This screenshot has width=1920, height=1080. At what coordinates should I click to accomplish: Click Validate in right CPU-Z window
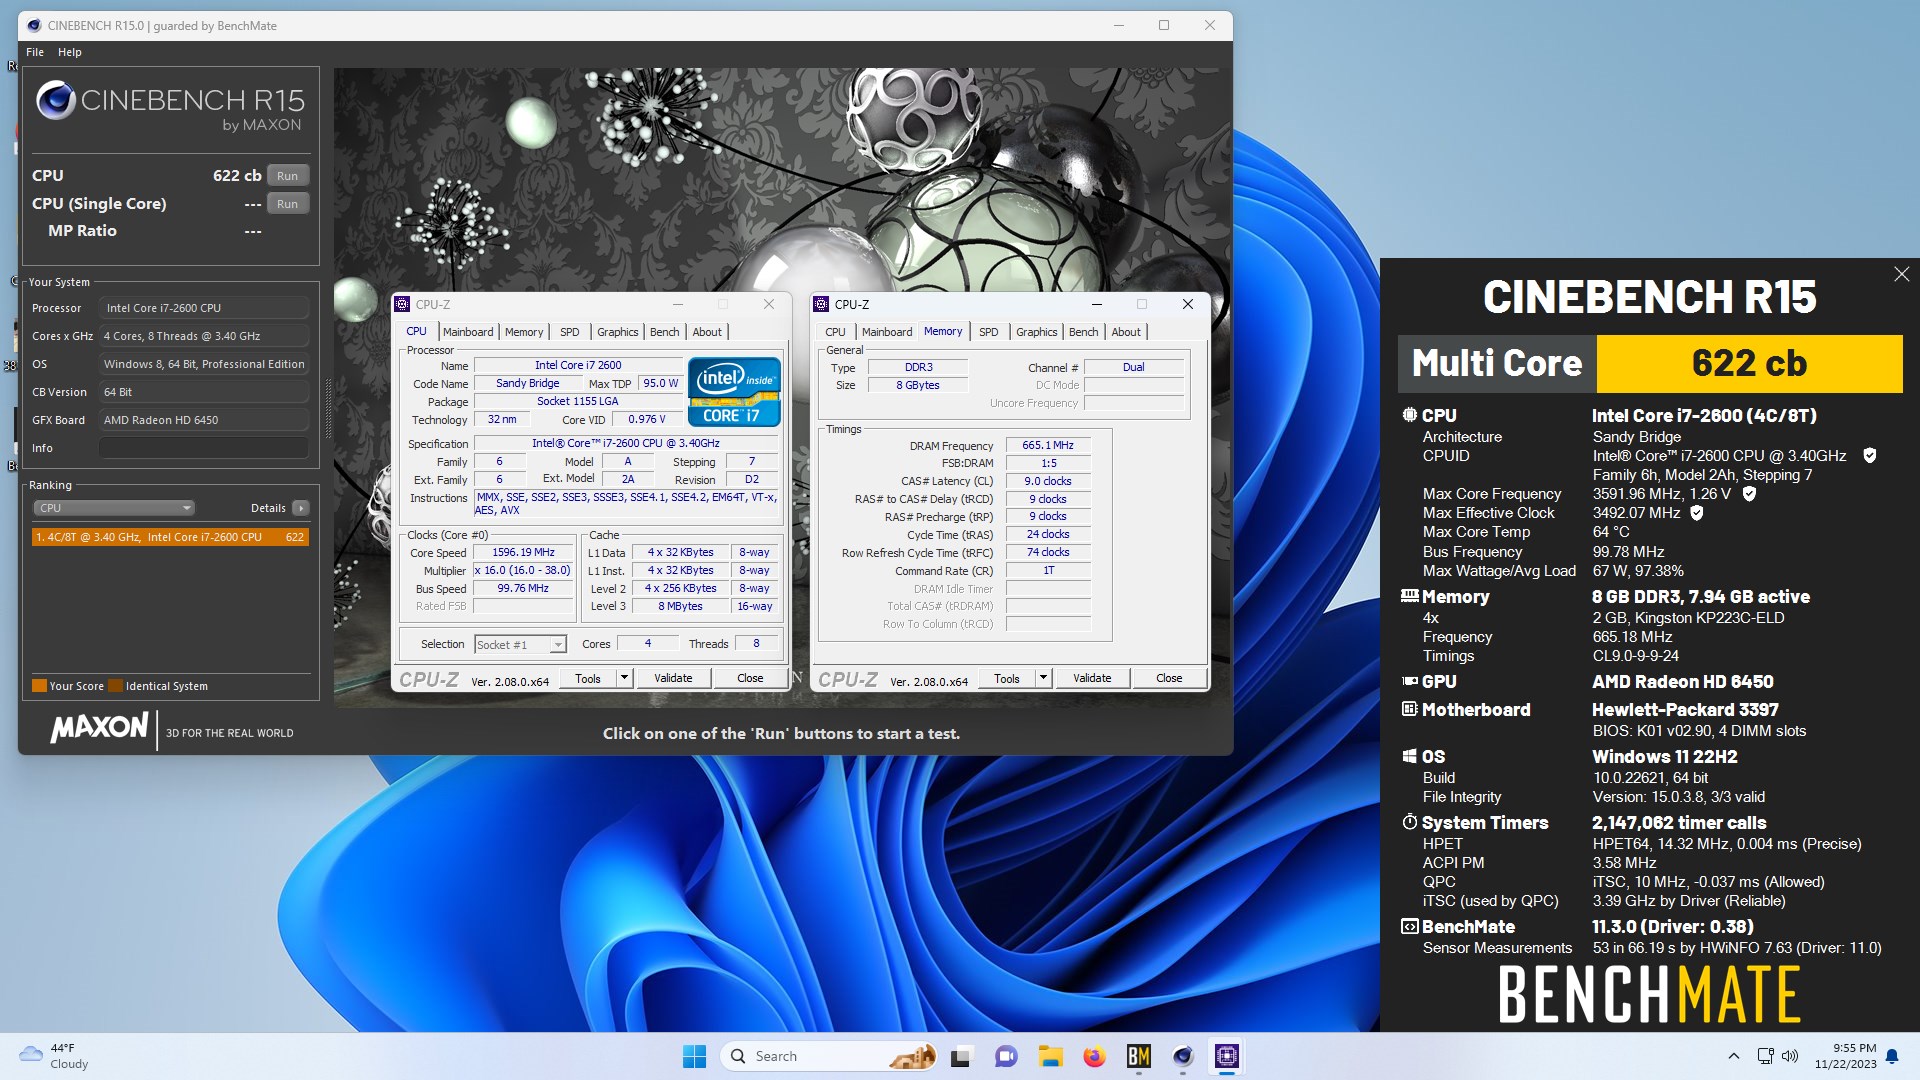click(1092, 679)
